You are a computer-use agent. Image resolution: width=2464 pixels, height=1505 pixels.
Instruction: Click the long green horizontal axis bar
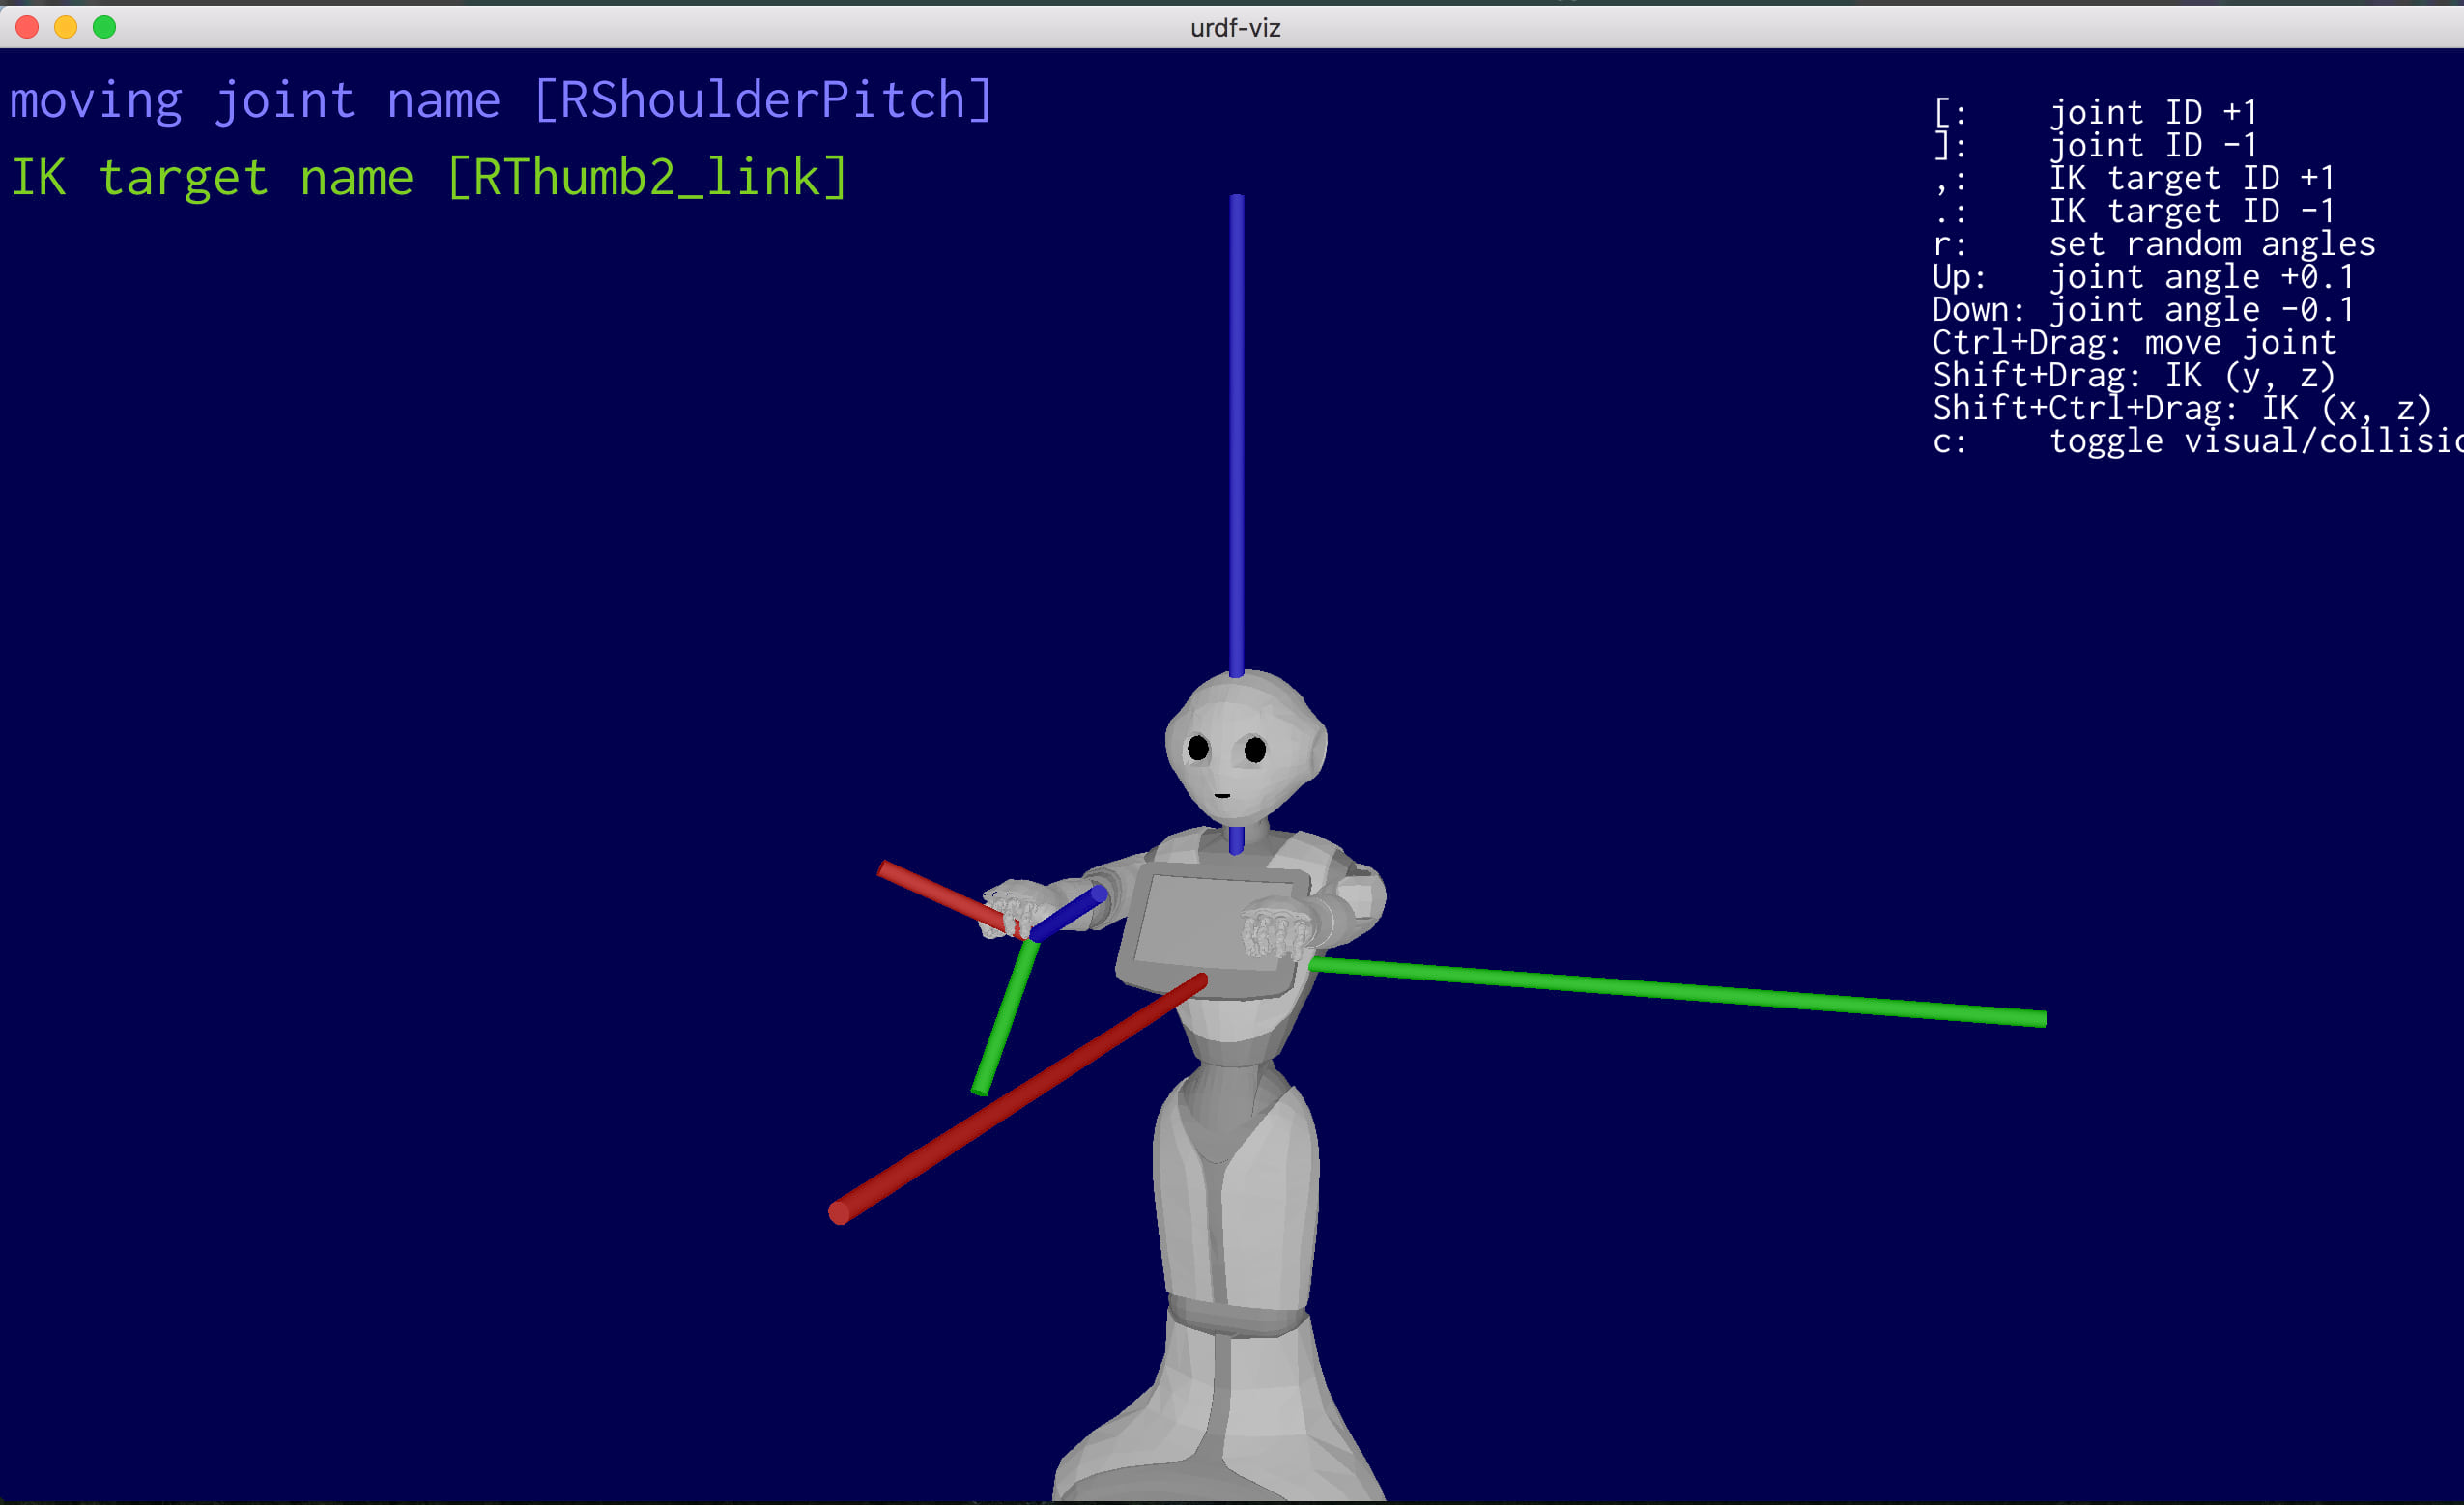(1680, 991)
